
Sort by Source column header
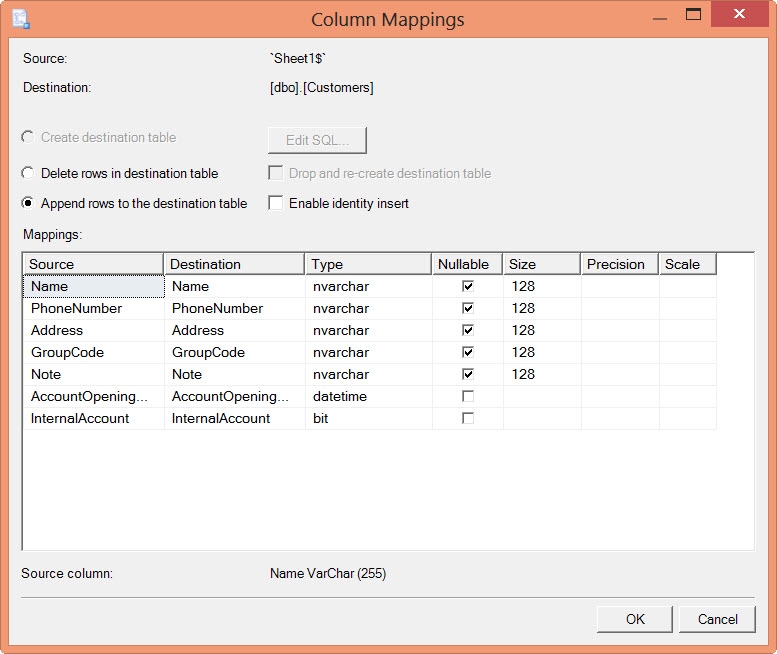tap(94, 264)
